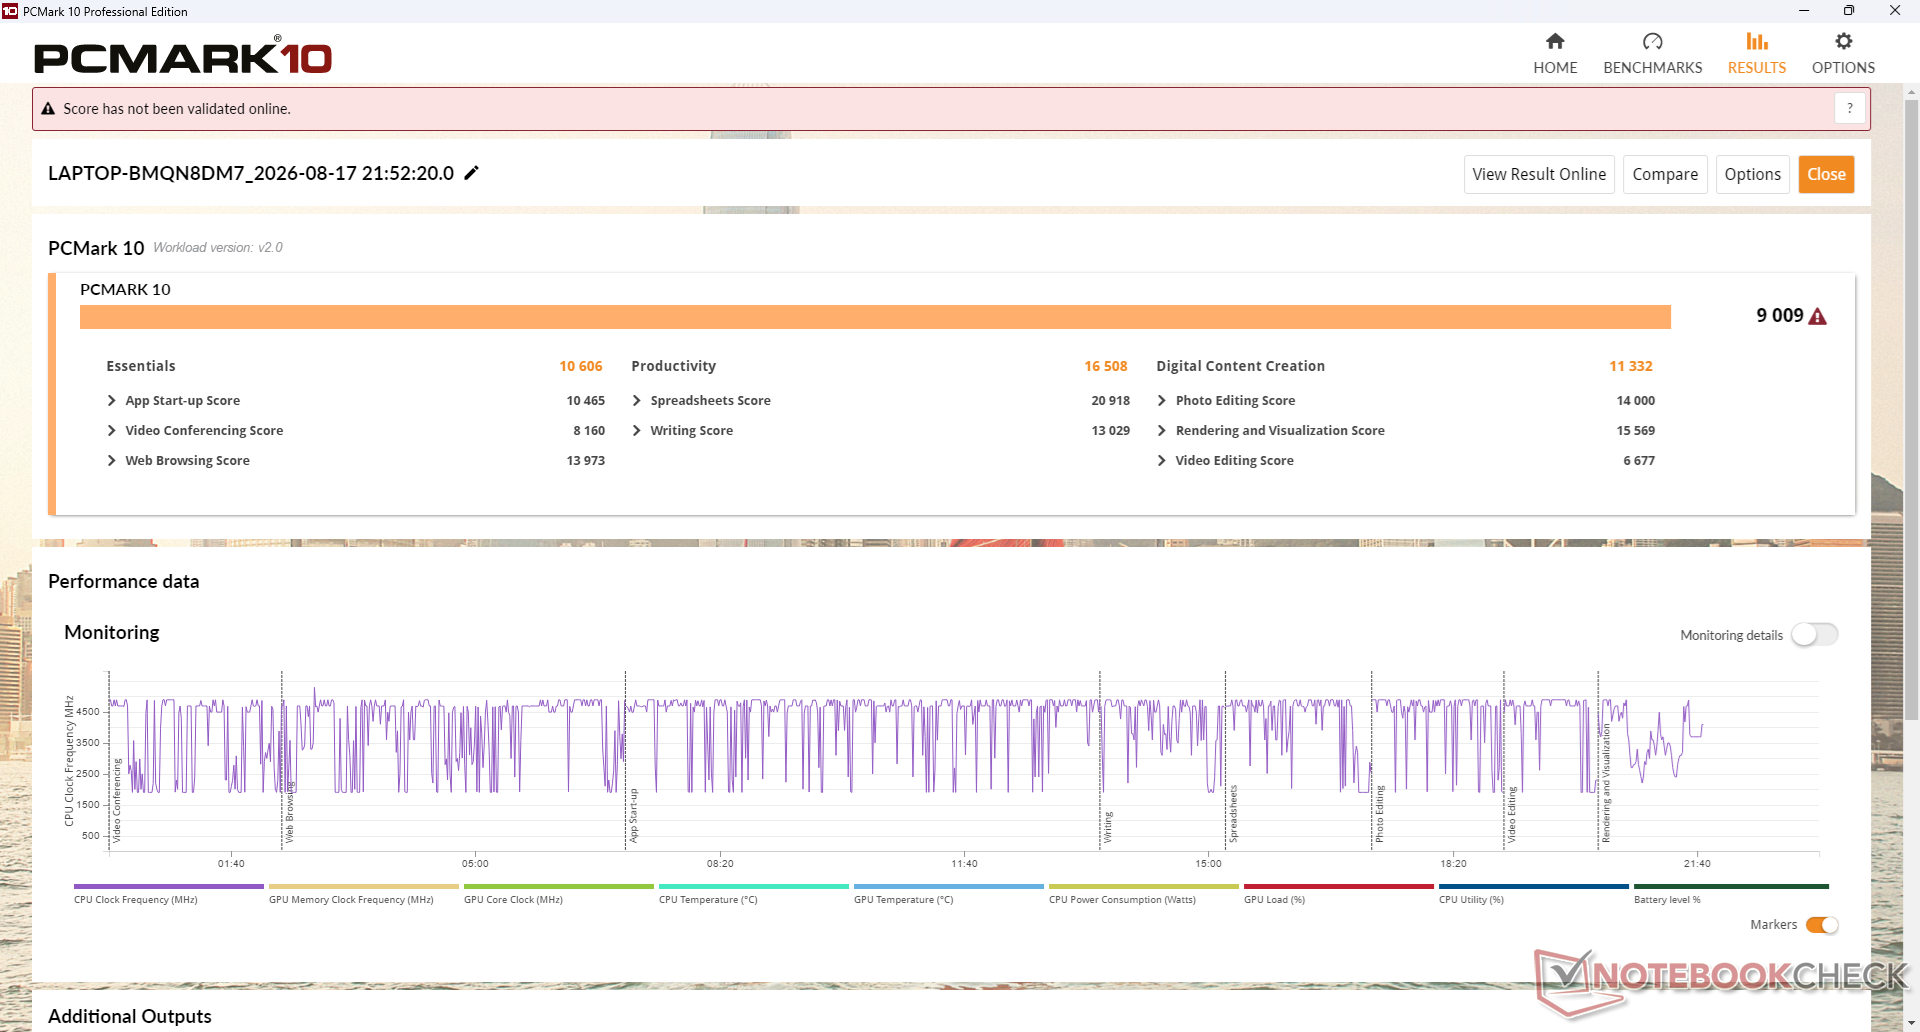Screen dimensions: 1920x1032
Task: Toggle the Monitoring details switch
Action: [x=1815, y=635]
